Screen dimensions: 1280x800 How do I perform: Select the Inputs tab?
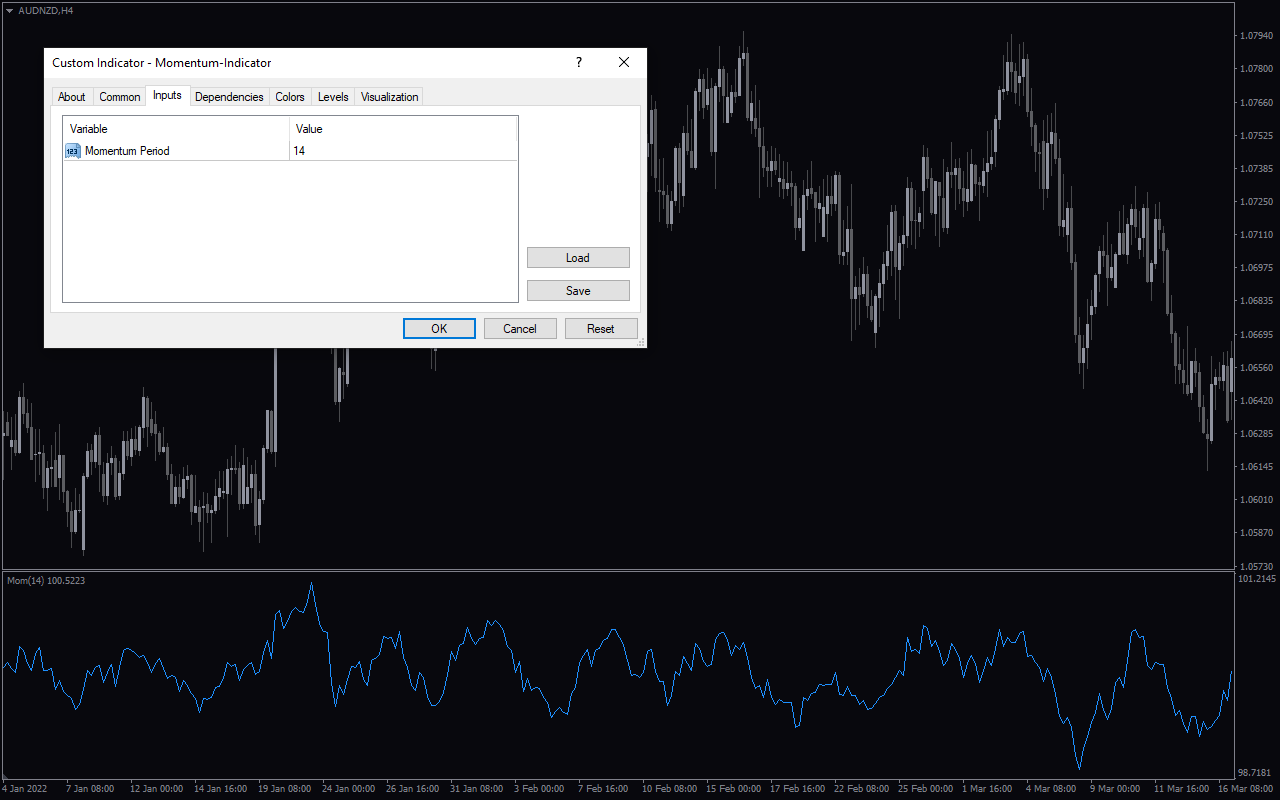click(167, 95)
